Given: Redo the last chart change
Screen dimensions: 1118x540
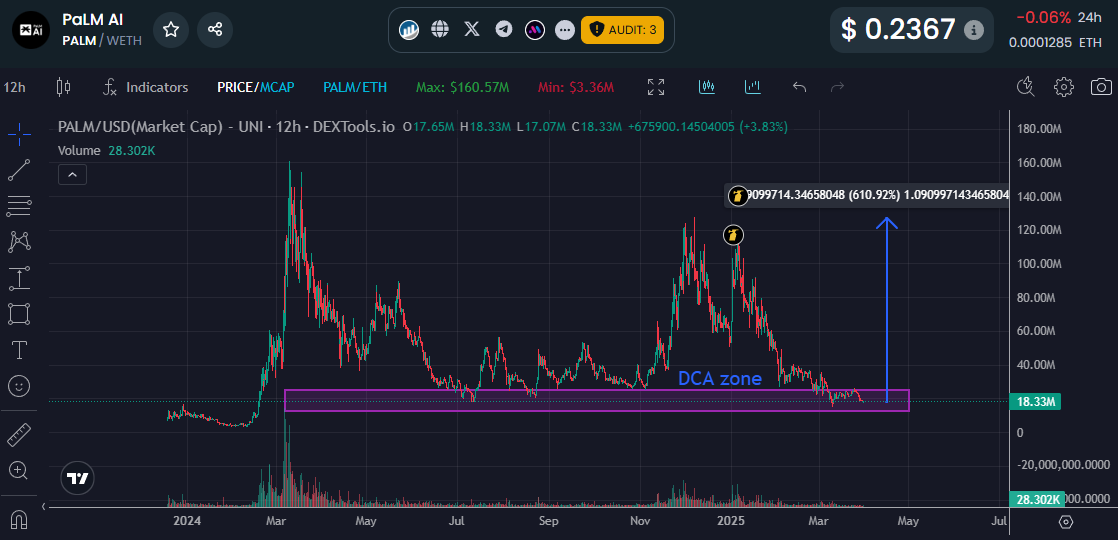Looking at the screenshot, I should point(837,87).
